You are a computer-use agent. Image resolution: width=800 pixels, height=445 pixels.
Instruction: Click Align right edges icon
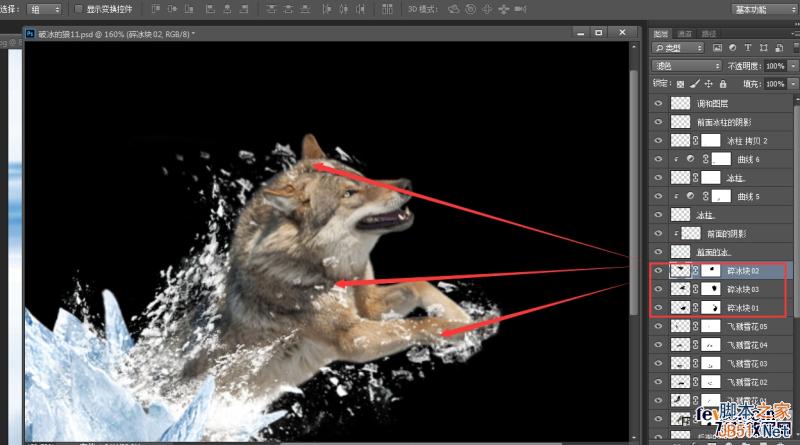[244, 9]
